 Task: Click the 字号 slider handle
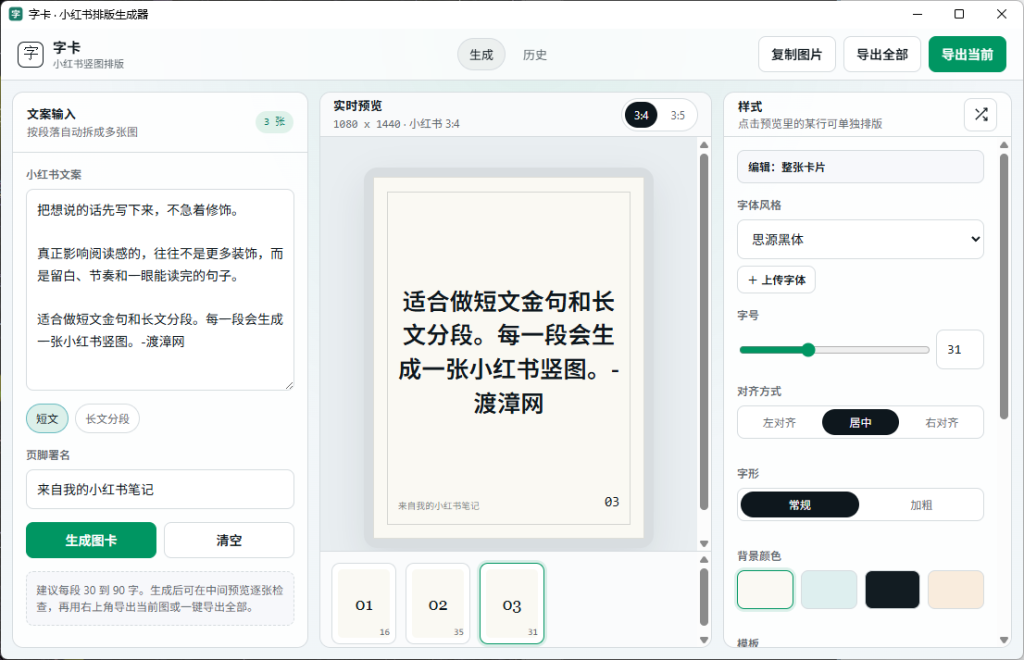tap(808, 350)
